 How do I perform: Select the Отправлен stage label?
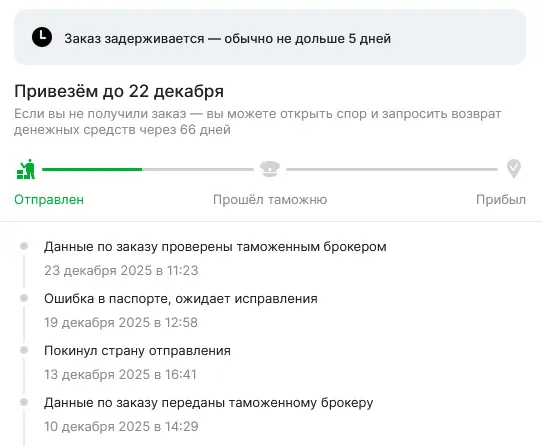pyautogui.click(x=49, y=200)
